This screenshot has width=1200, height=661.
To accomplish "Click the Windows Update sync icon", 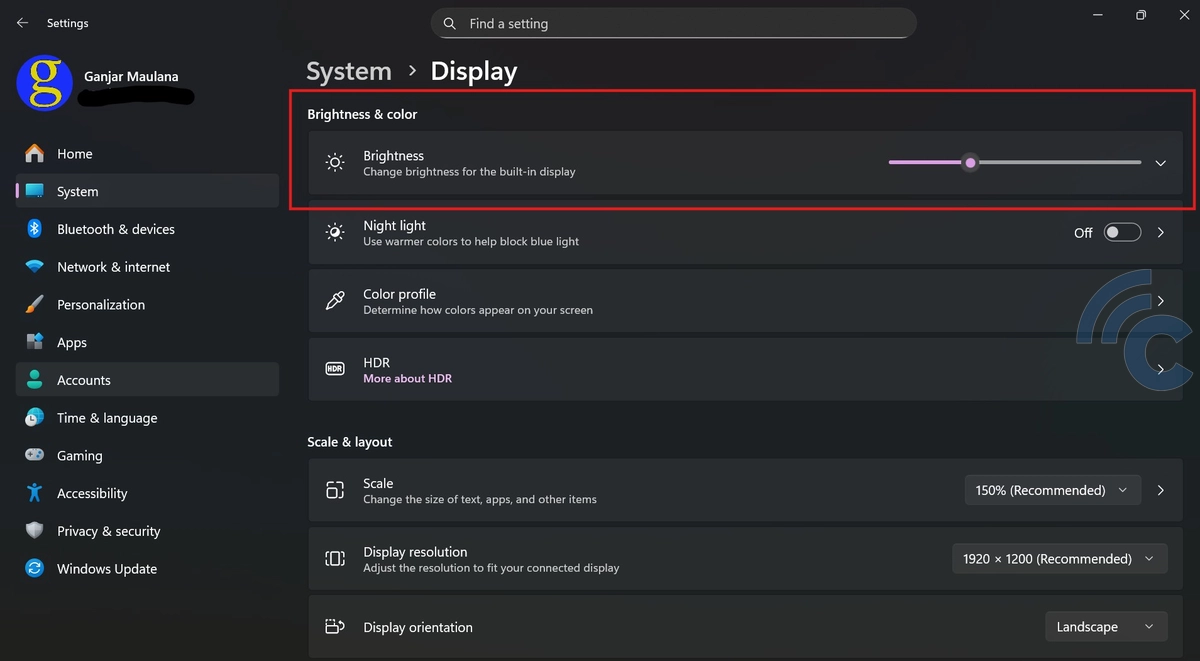I will [x=34, y=568].
